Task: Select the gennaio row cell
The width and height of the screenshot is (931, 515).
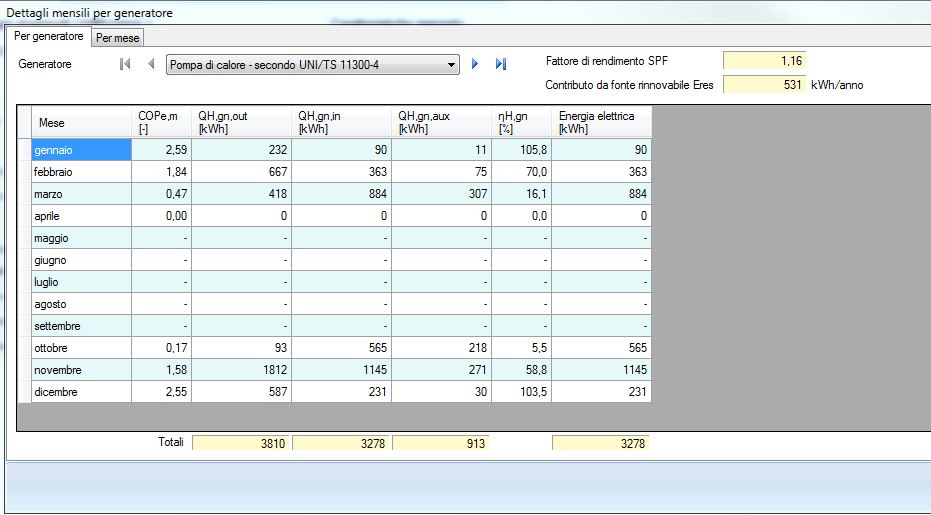Action: (x=81, y=150)
